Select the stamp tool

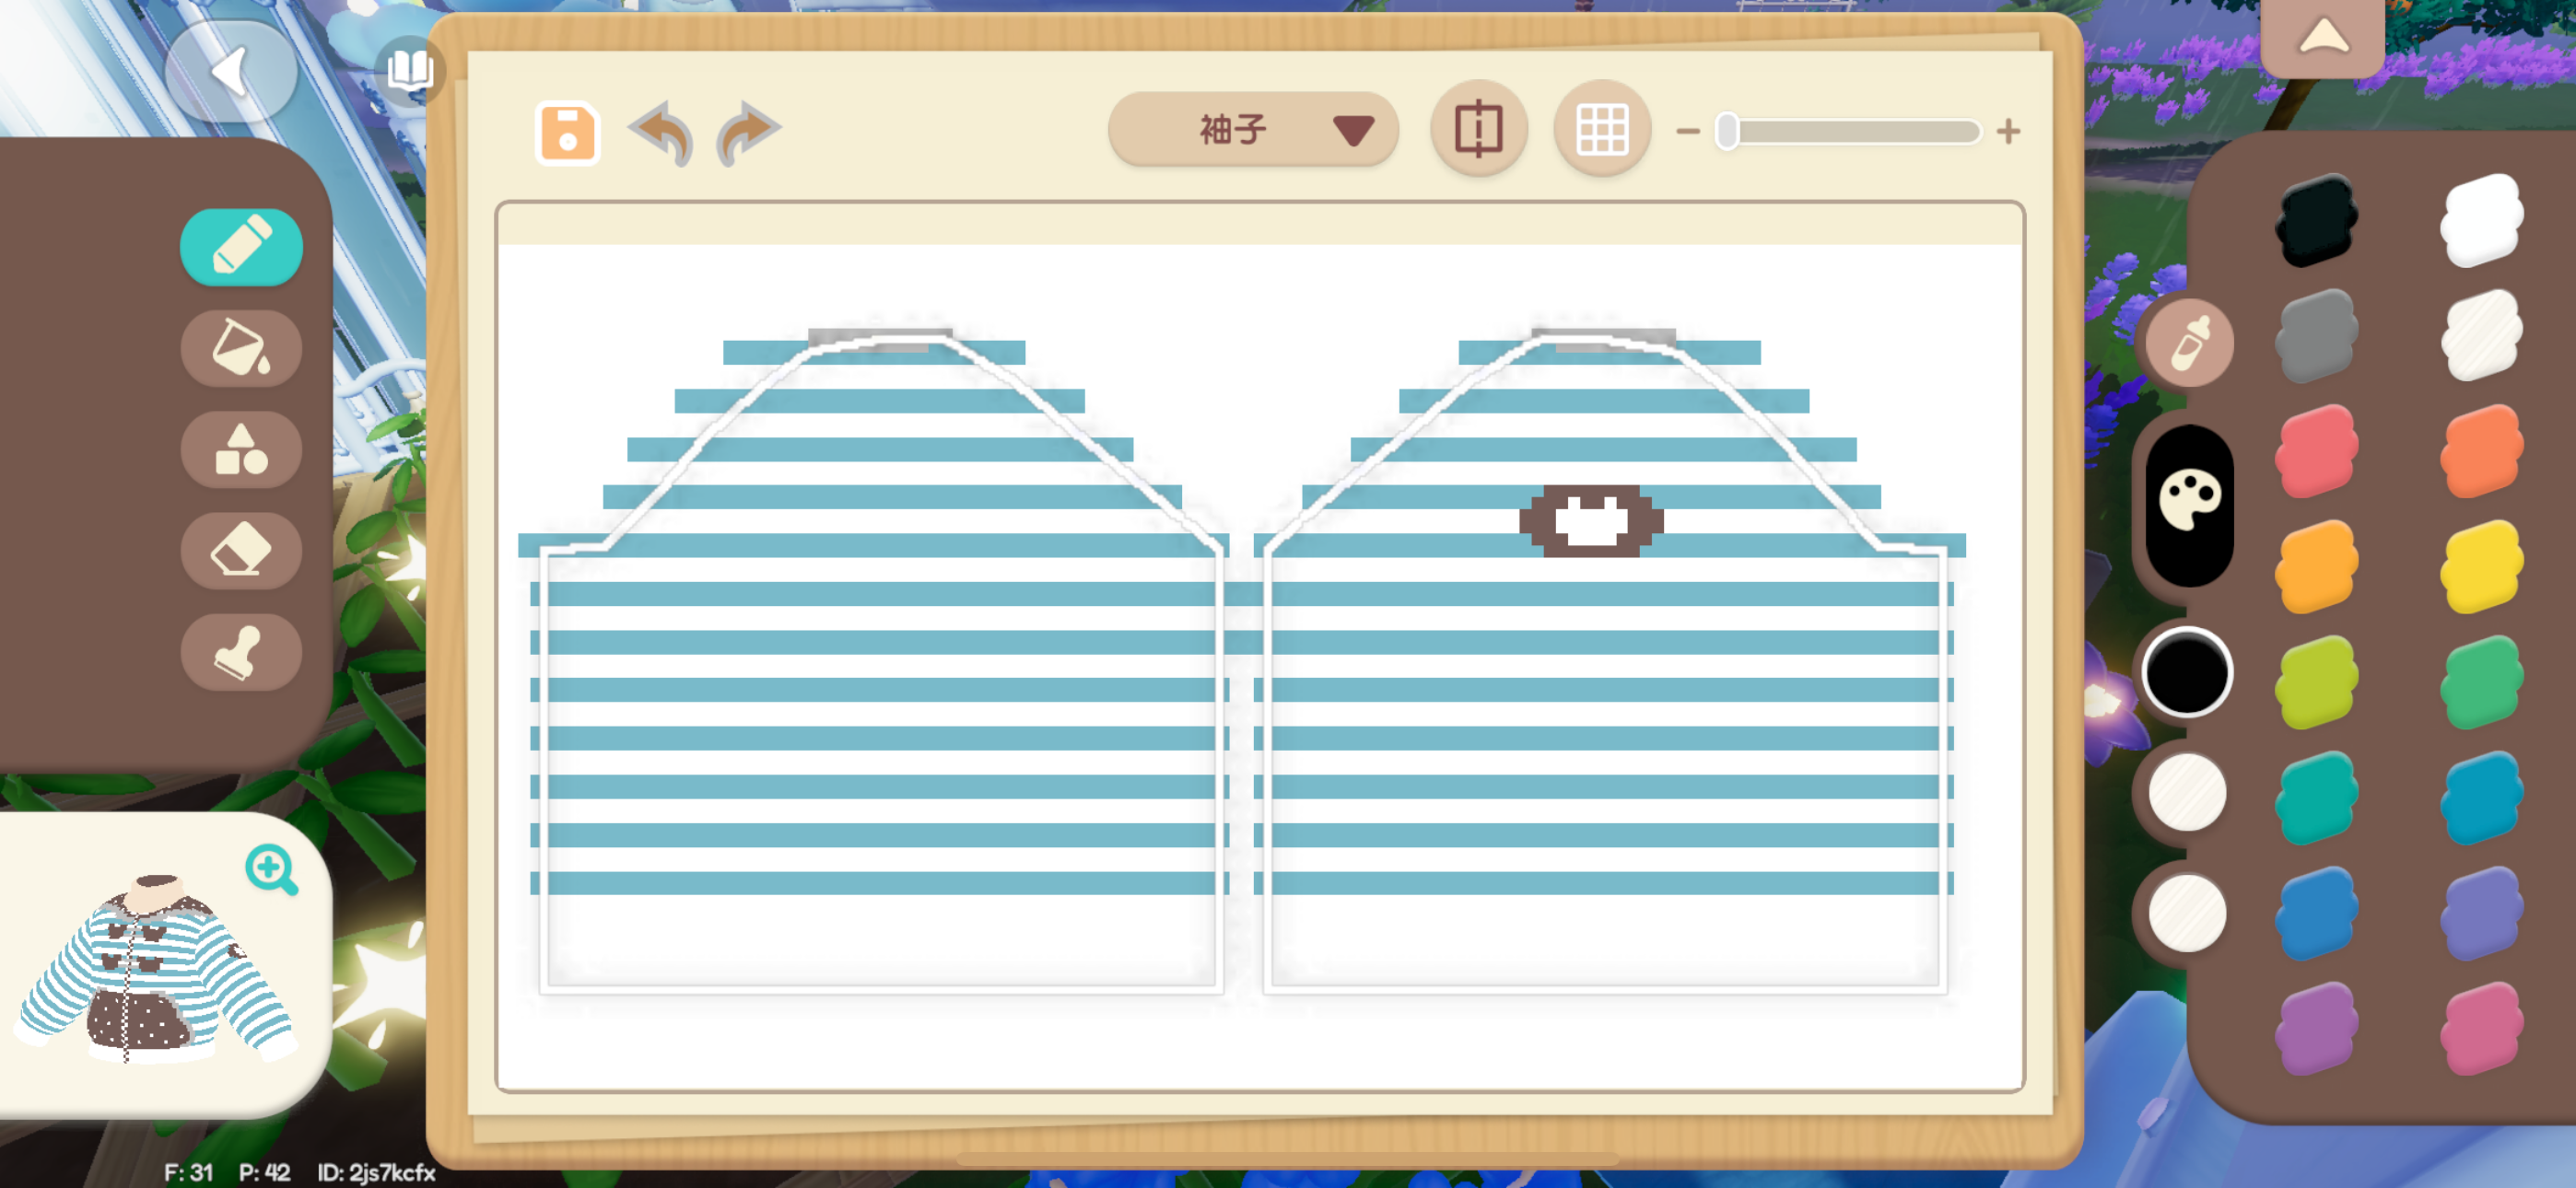point(241,653)
